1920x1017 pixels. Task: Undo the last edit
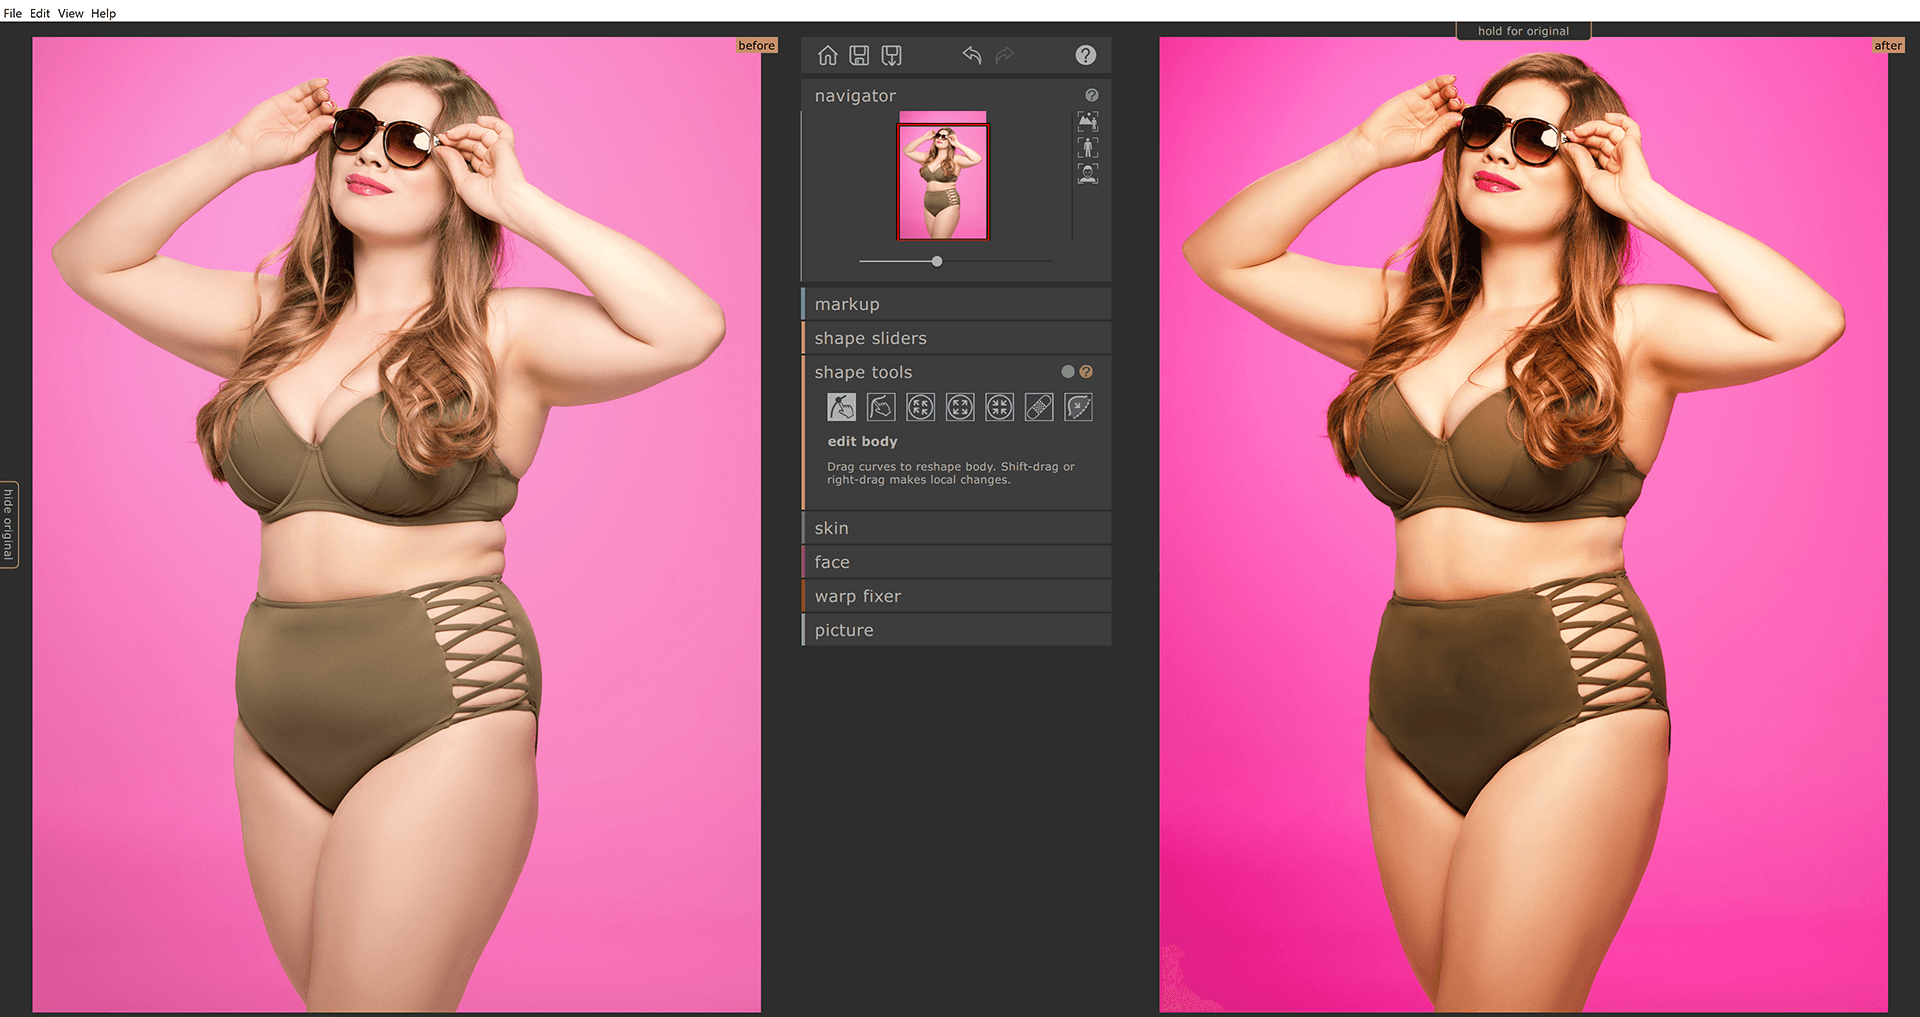pyautogui.click(x=972, y=55)
